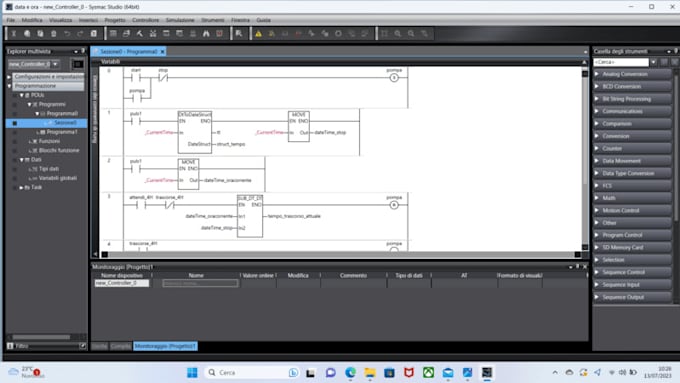Image resolution: width=680 pixels, height=383 pixels.
Task: Click the Undo arrow icon
Action: (x=67, y=33)
